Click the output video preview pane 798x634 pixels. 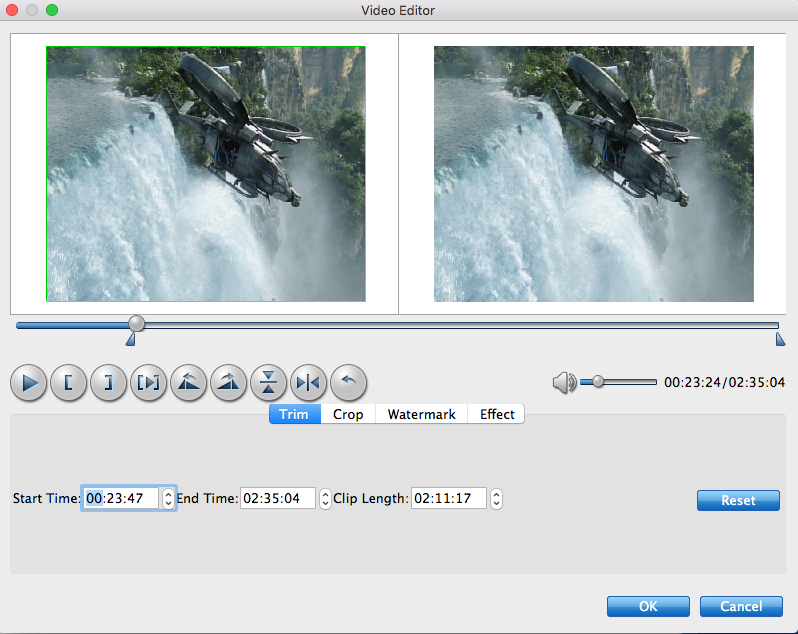[x=593, y=174]
